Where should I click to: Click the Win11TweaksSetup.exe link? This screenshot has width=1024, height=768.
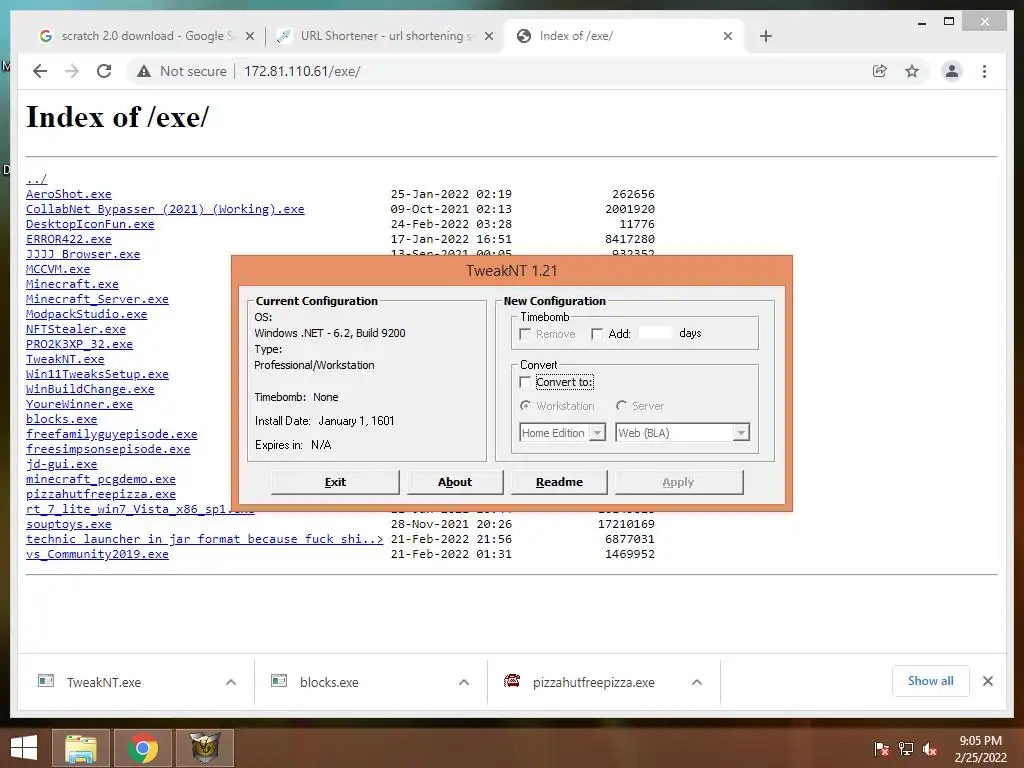pos(97,374)
